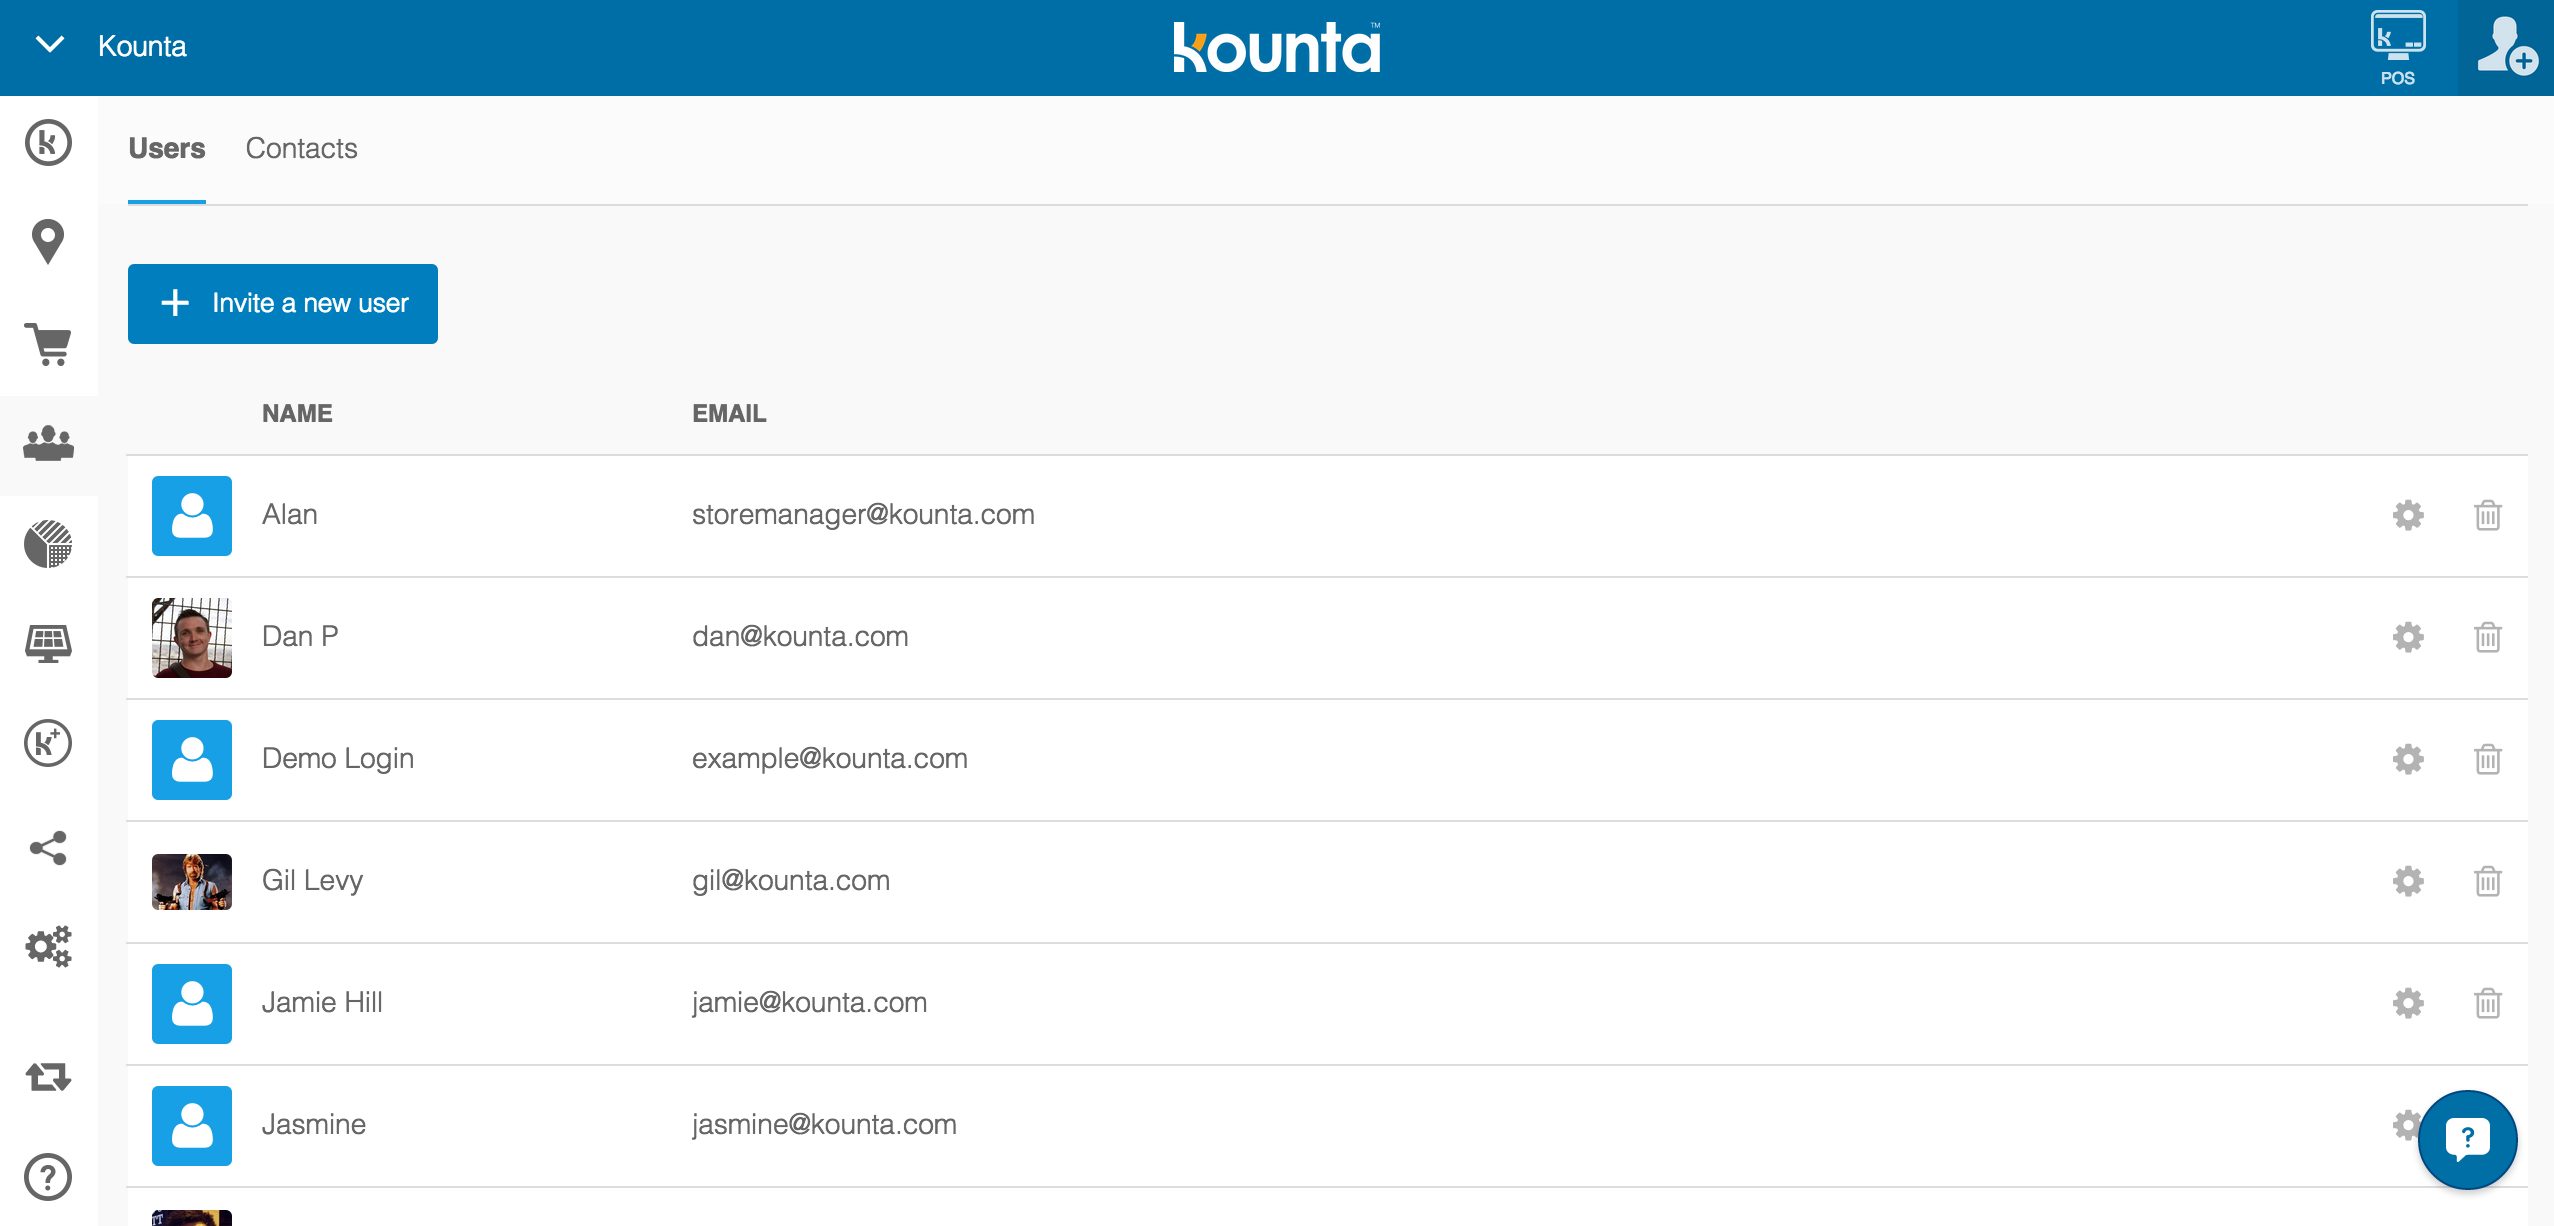This screenshot has height=1226, width=2554.
Task: Open the Reports pie chart sidebar icon
Action: tap(48, 544)
